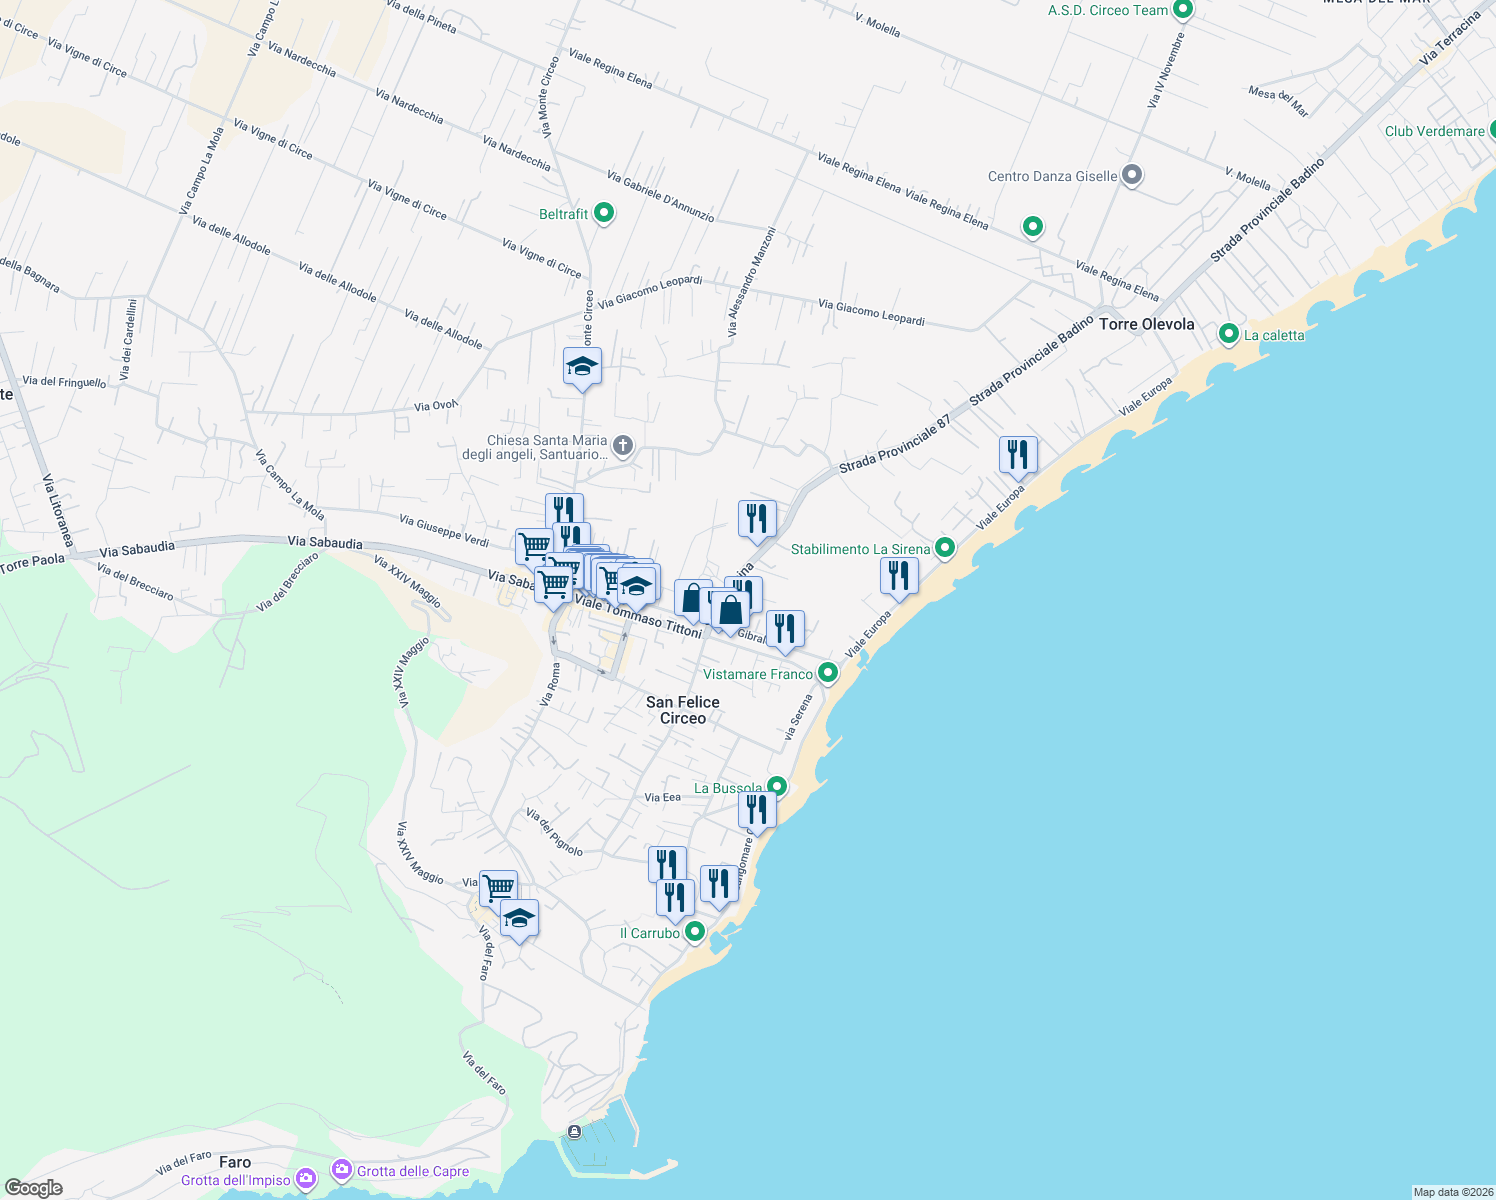Select the shopping bag marker on Viale Tommaso Tittoni

[731, 601]
